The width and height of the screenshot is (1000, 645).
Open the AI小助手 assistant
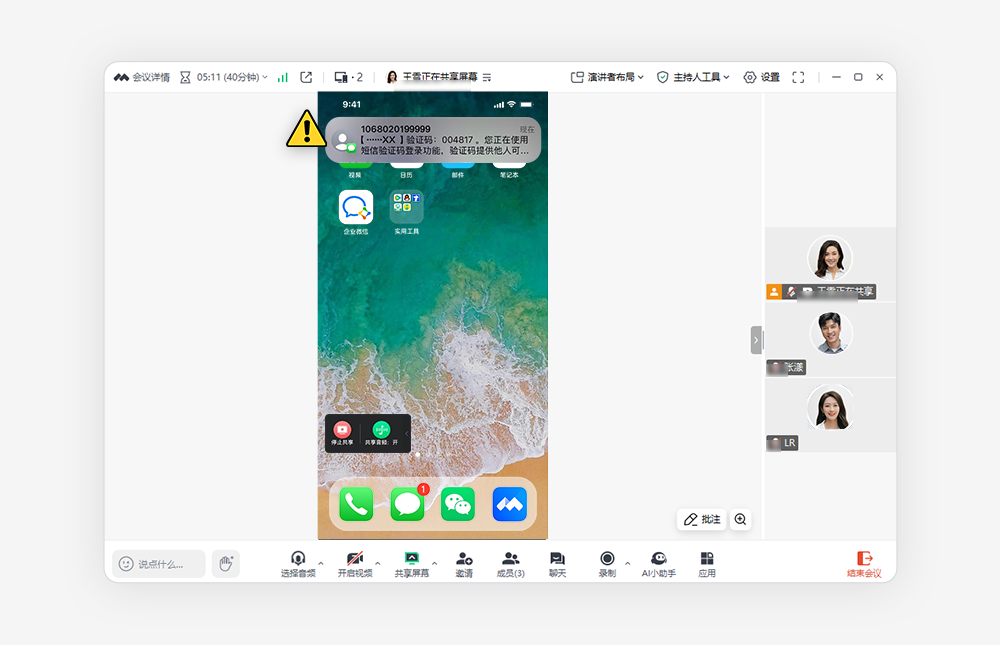(x=658, y=565)
